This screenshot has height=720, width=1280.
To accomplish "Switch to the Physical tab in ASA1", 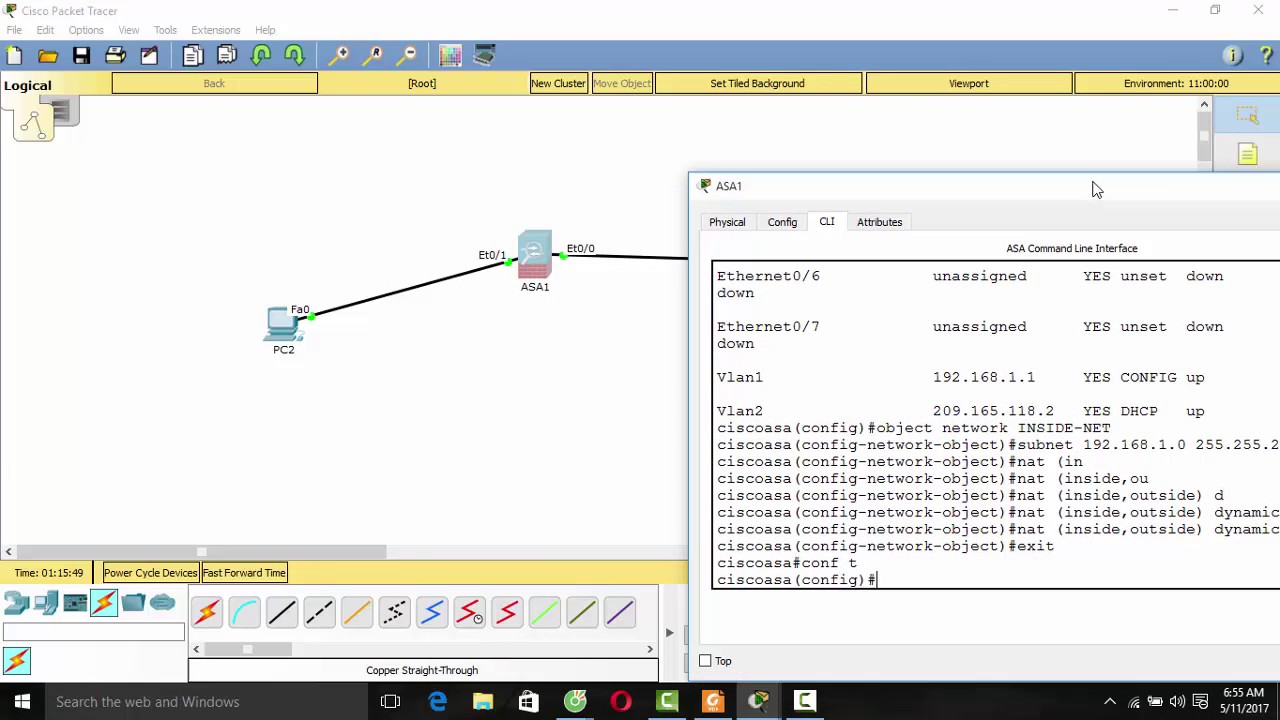I will (727, 222).
